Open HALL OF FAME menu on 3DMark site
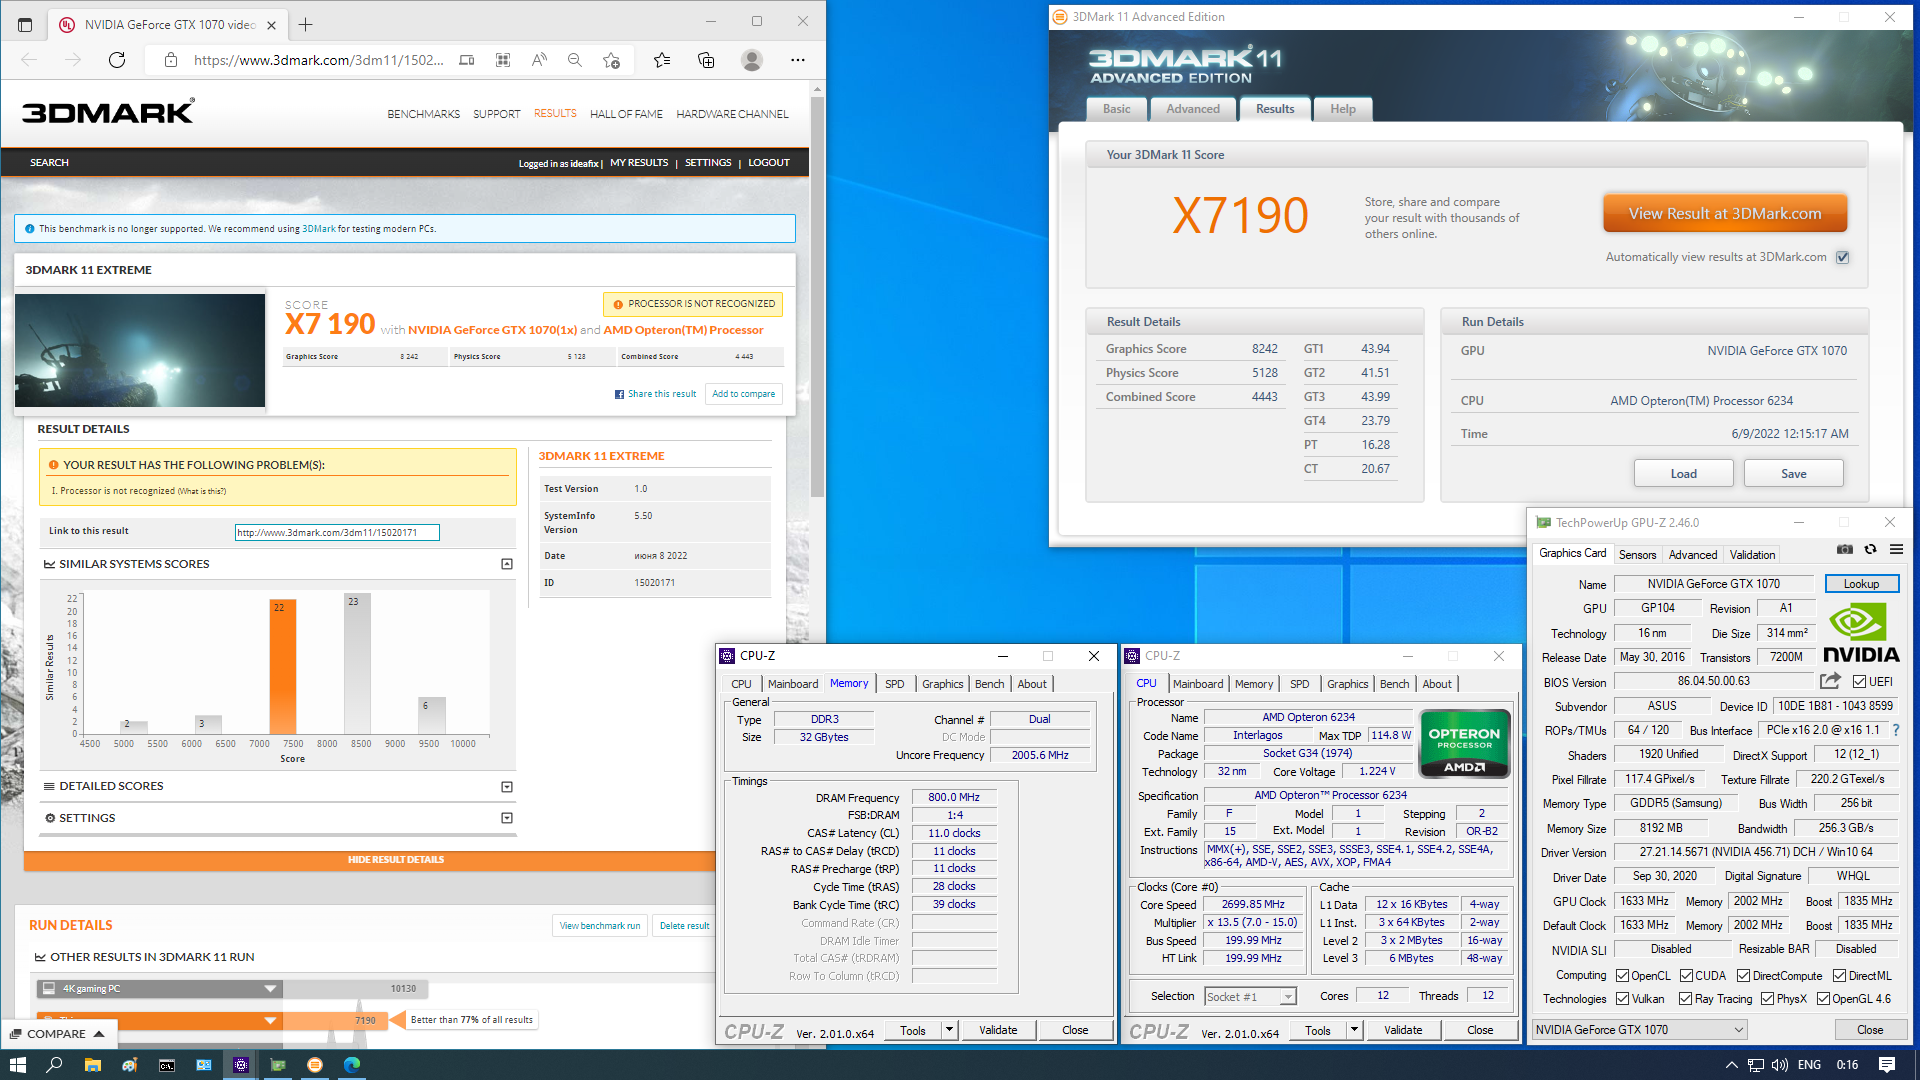Image resolution: width=1920 pixels, height=1080 pixels. (626, 114)
